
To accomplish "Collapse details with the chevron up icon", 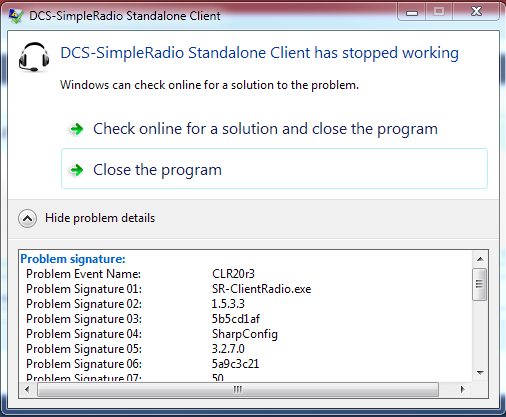I will 27,219.
